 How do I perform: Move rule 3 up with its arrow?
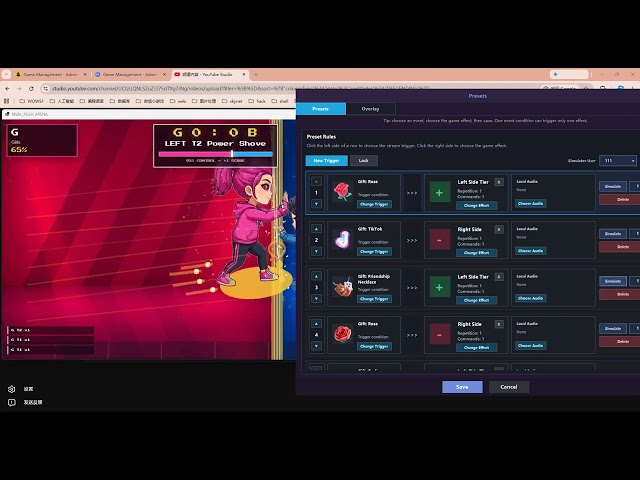316,276
